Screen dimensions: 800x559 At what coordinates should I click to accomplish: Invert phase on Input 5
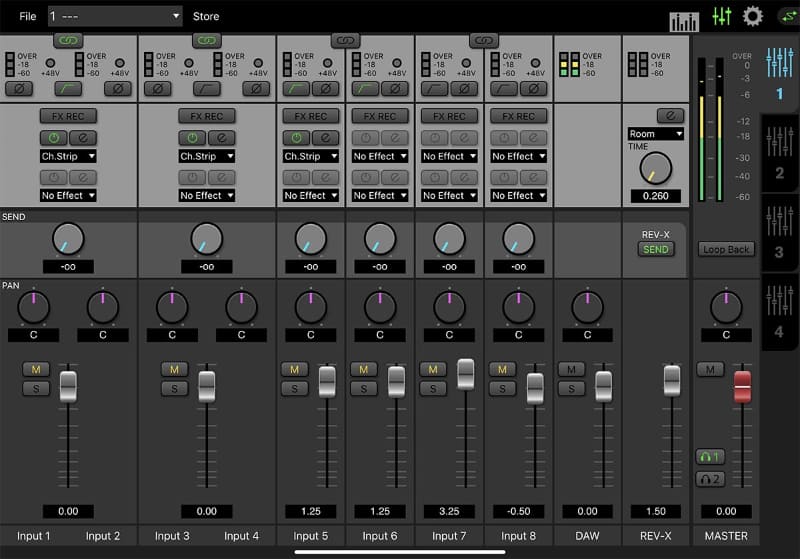pos(326,89)
